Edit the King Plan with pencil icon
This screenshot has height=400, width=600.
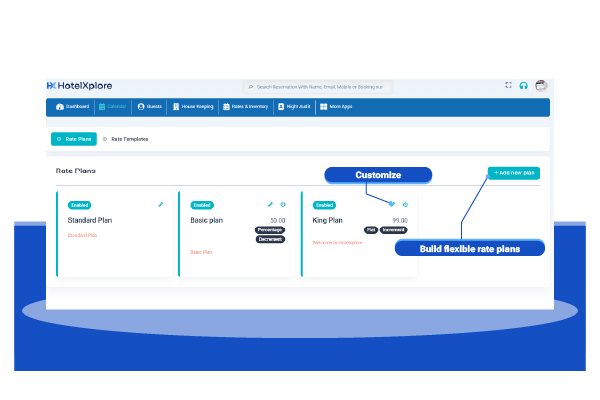pos(392,204)
